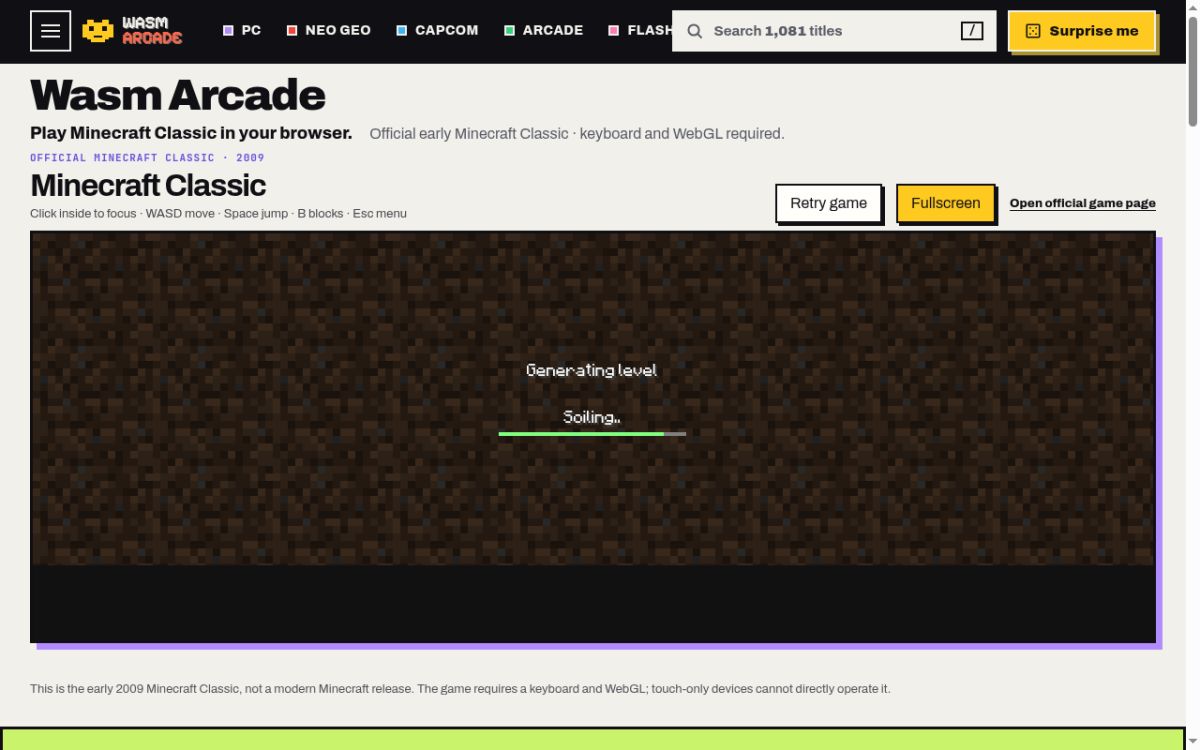The width and height of the screenshot is (1200, 750).
Task: Click the Surprise me button
Action: (1082, 31)
